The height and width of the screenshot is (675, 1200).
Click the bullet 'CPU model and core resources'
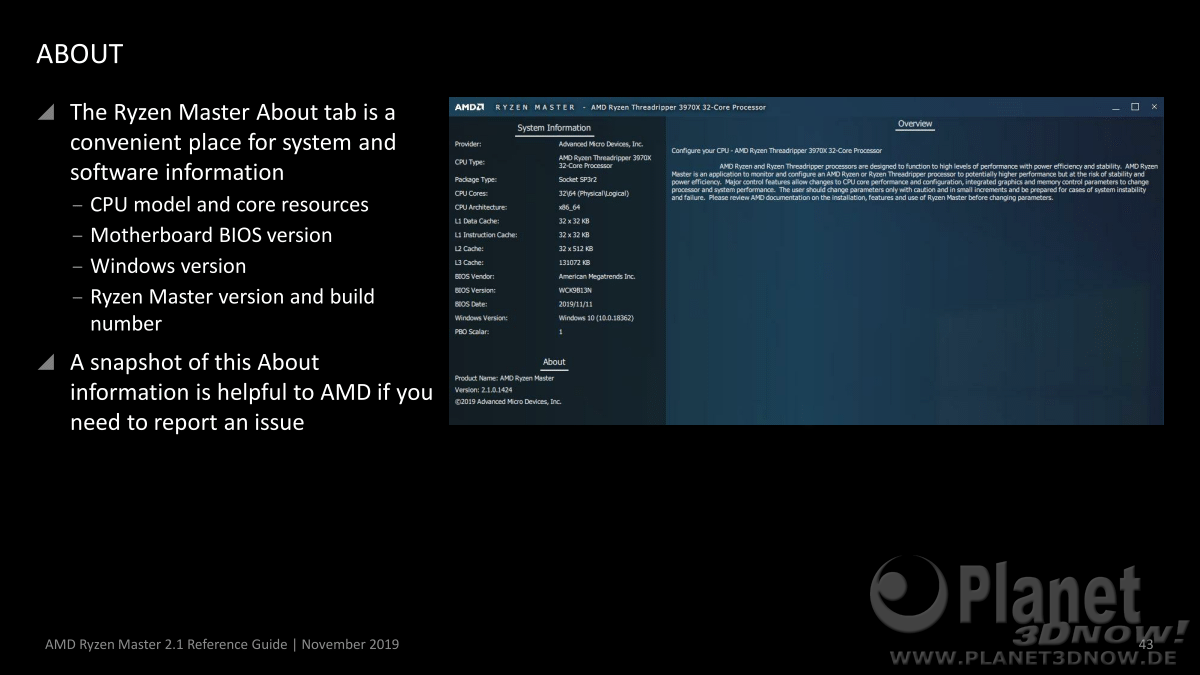coord(229,205)
